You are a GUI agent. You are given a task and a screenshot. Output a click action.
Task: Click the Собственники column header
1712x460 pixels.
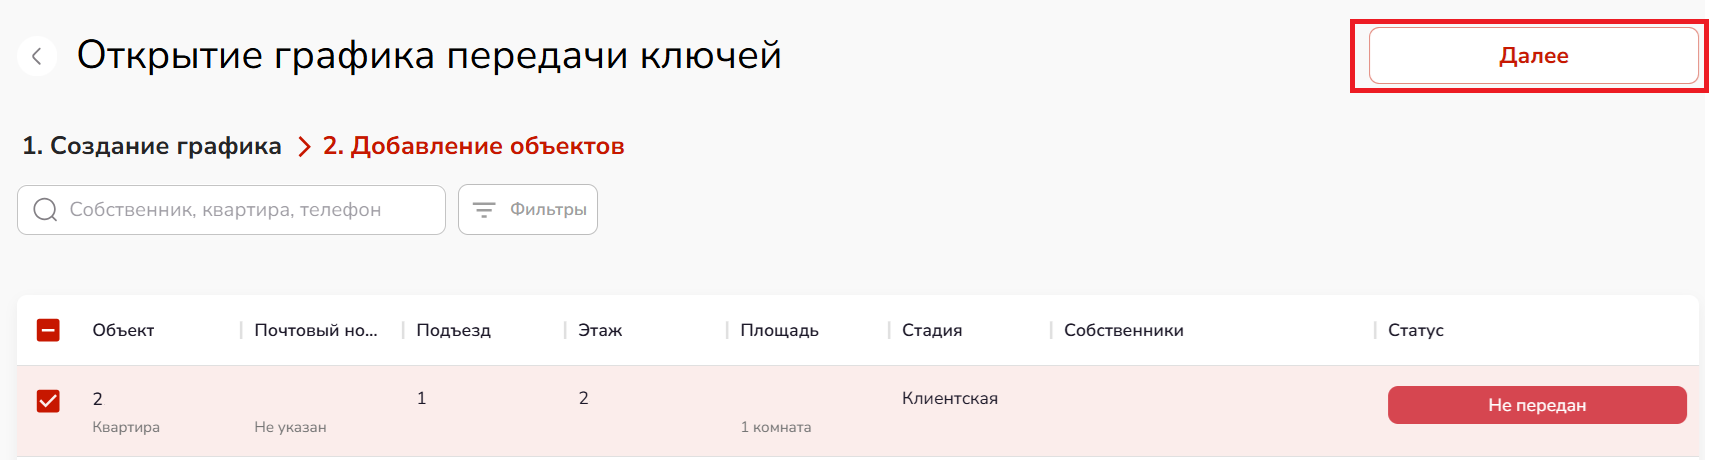(1123, 330)
